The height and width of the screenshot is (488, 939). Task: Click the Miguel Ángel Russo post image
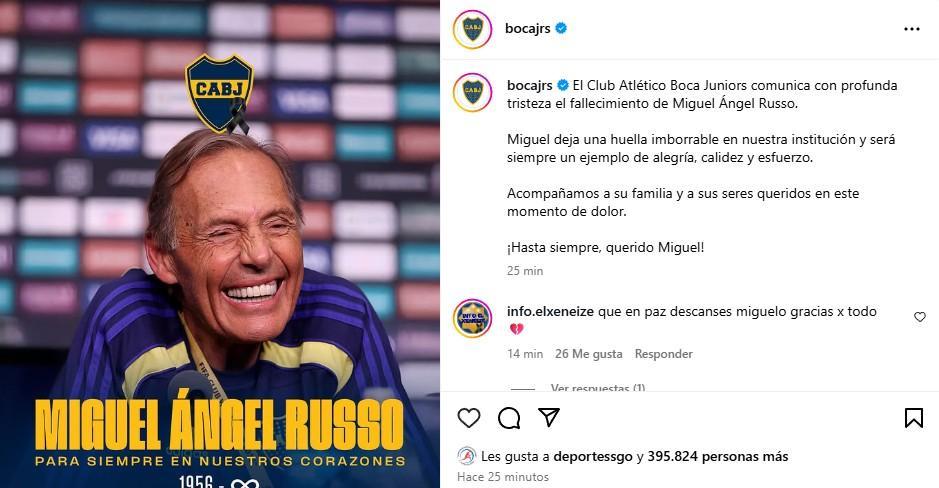[220, 244]
